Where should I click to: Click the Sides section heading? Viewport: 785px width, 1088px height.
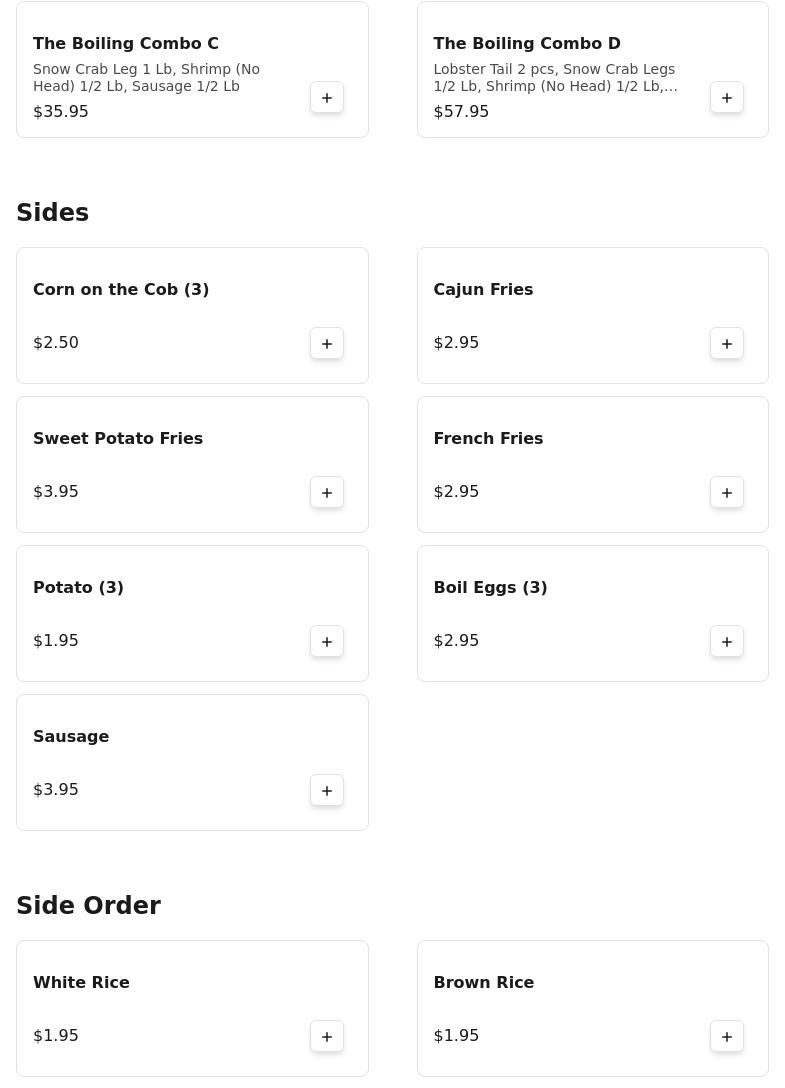coord(53,213)
